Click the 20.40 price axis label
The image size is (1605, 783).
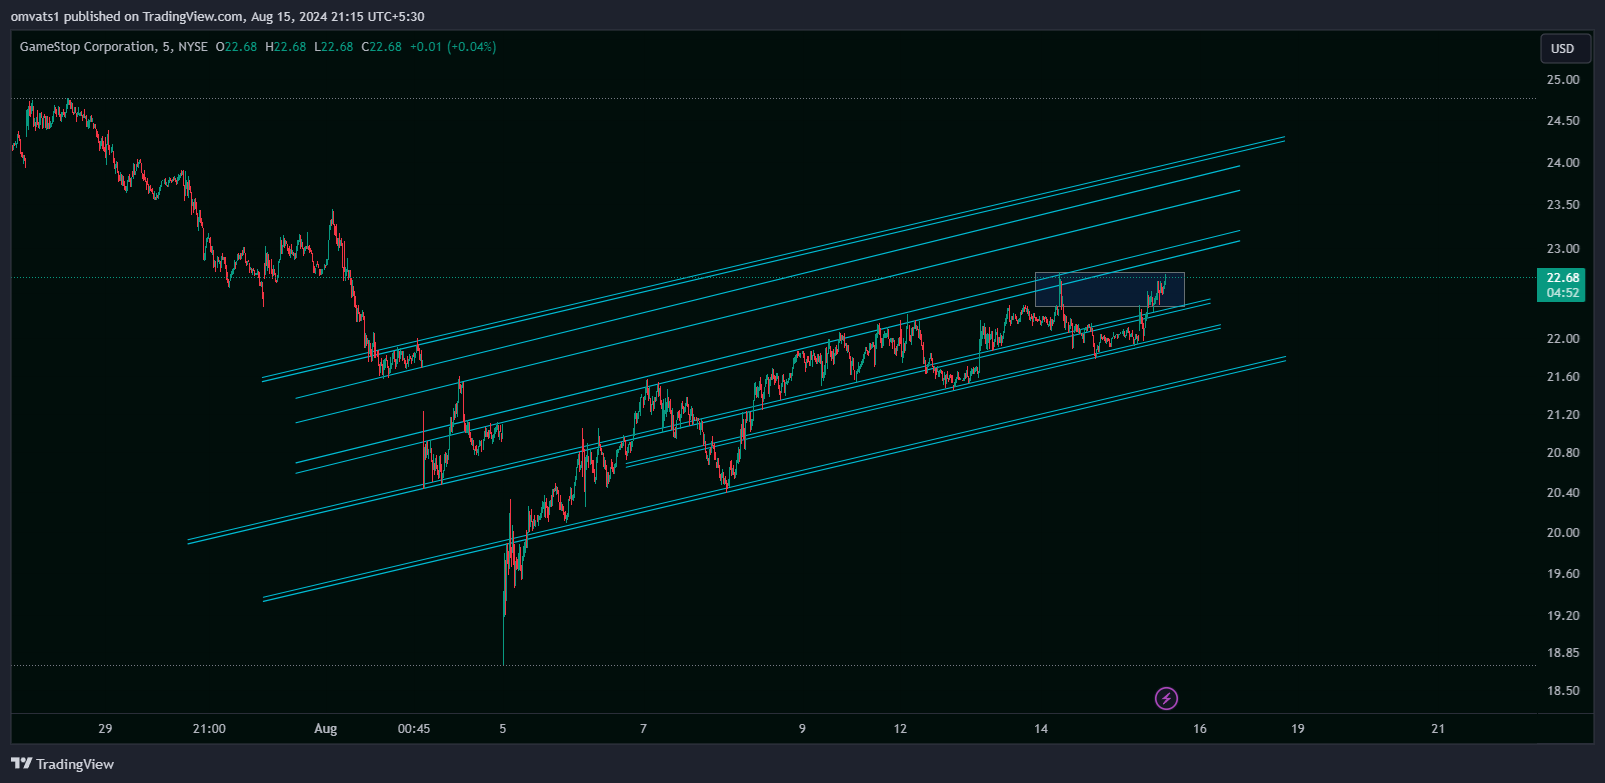point(1563,493)
